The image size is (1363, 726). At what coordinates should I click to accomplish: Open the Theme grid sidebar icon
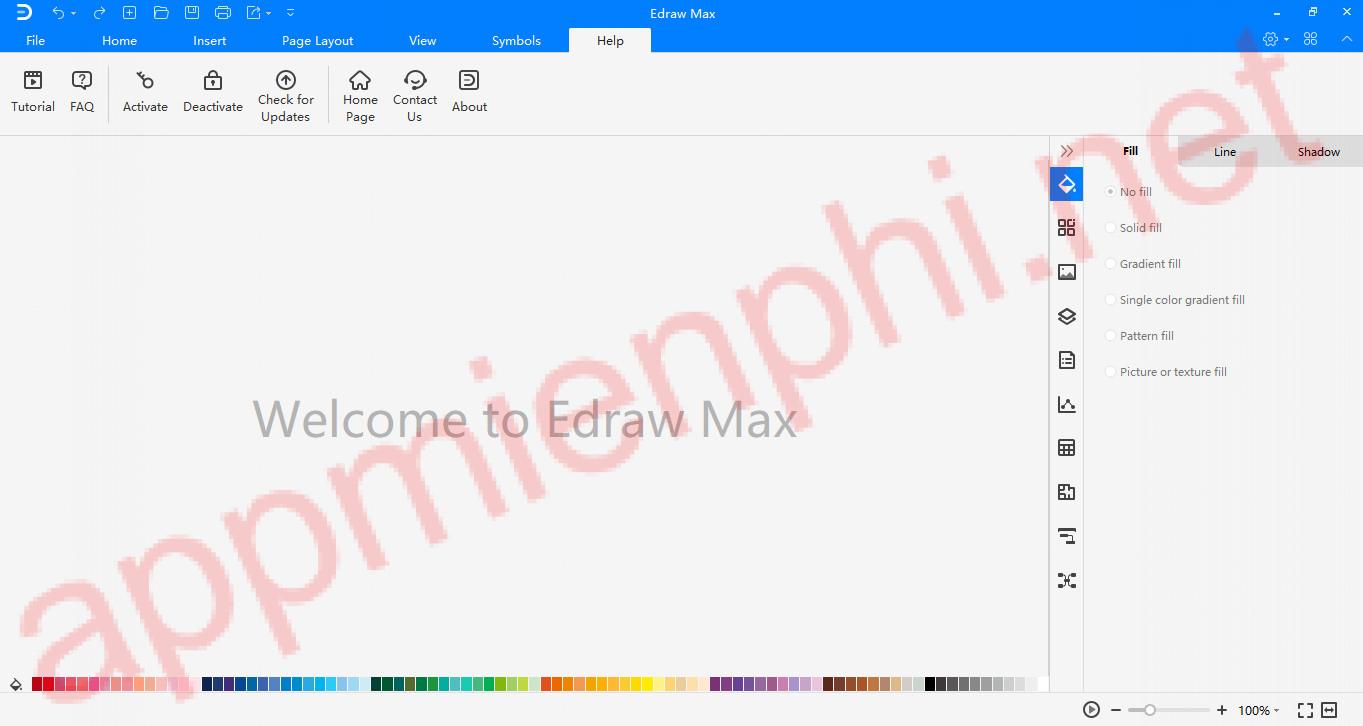[1066, 228]
